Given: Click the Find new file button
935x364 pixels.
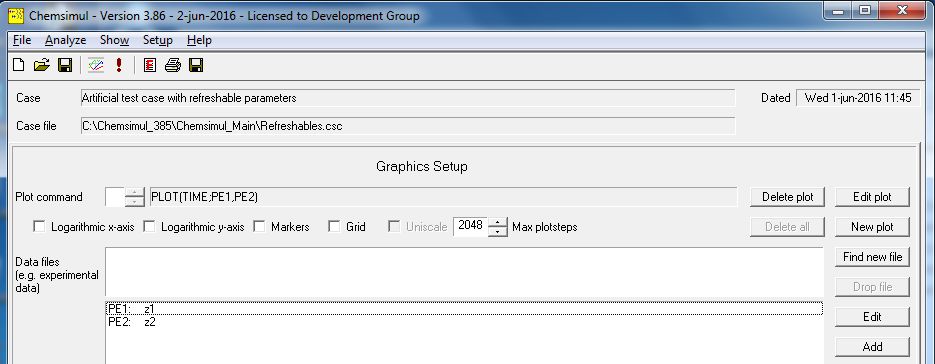Looking at the screenshot, I should tap(872, 257).
